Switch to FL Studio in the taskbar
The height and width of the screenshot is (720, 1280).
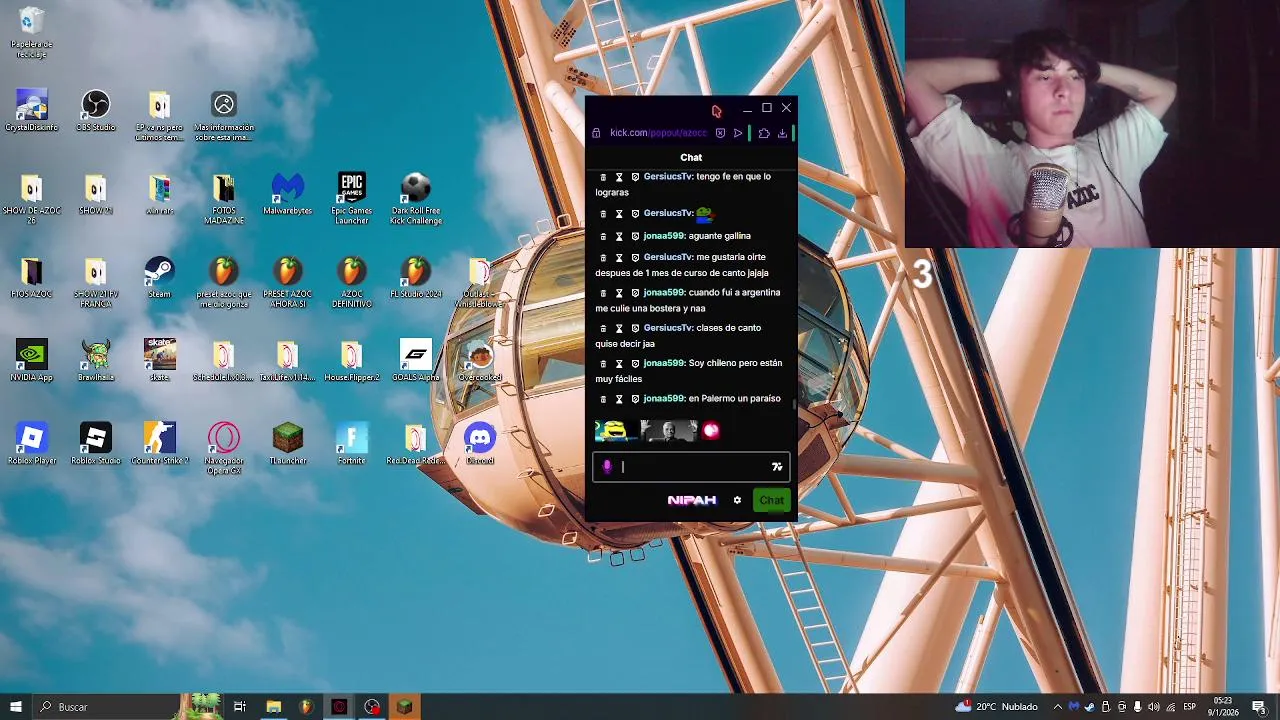[x=306, y=707]
